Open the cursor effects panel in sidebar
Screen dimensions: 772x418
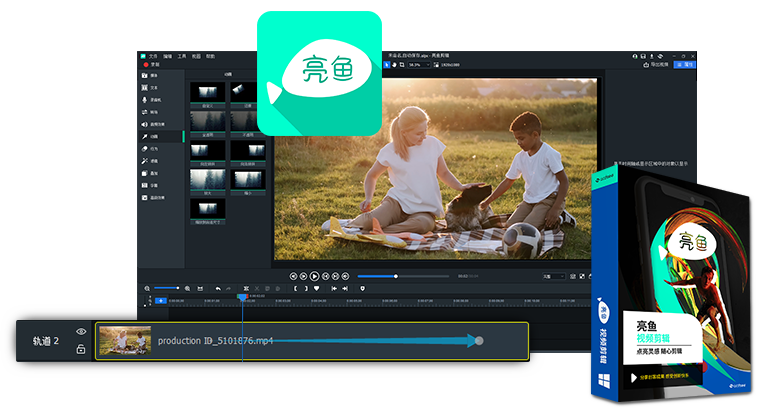[x=145, y=197]
